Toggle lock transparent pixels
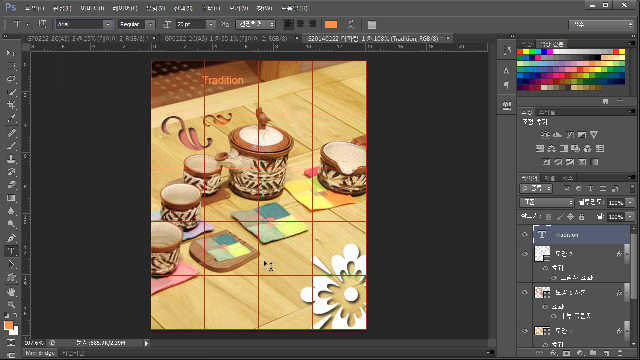The height and width of the screenshot is (360, 640). tap(549, 217)
